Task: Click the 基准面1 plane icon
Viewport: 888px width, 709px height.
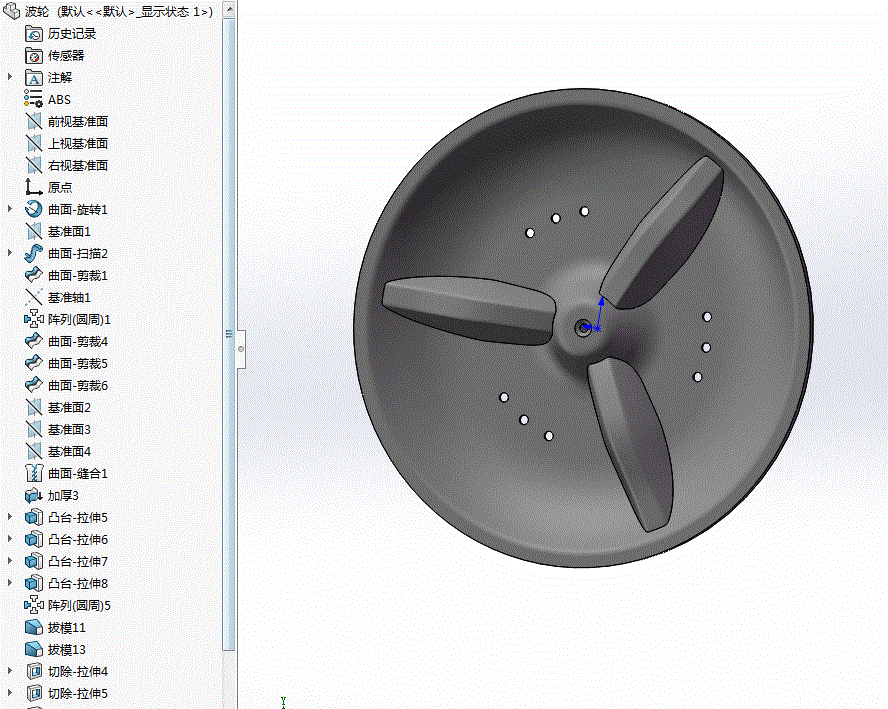Action: pyautogui.click(x=34, y=231)
